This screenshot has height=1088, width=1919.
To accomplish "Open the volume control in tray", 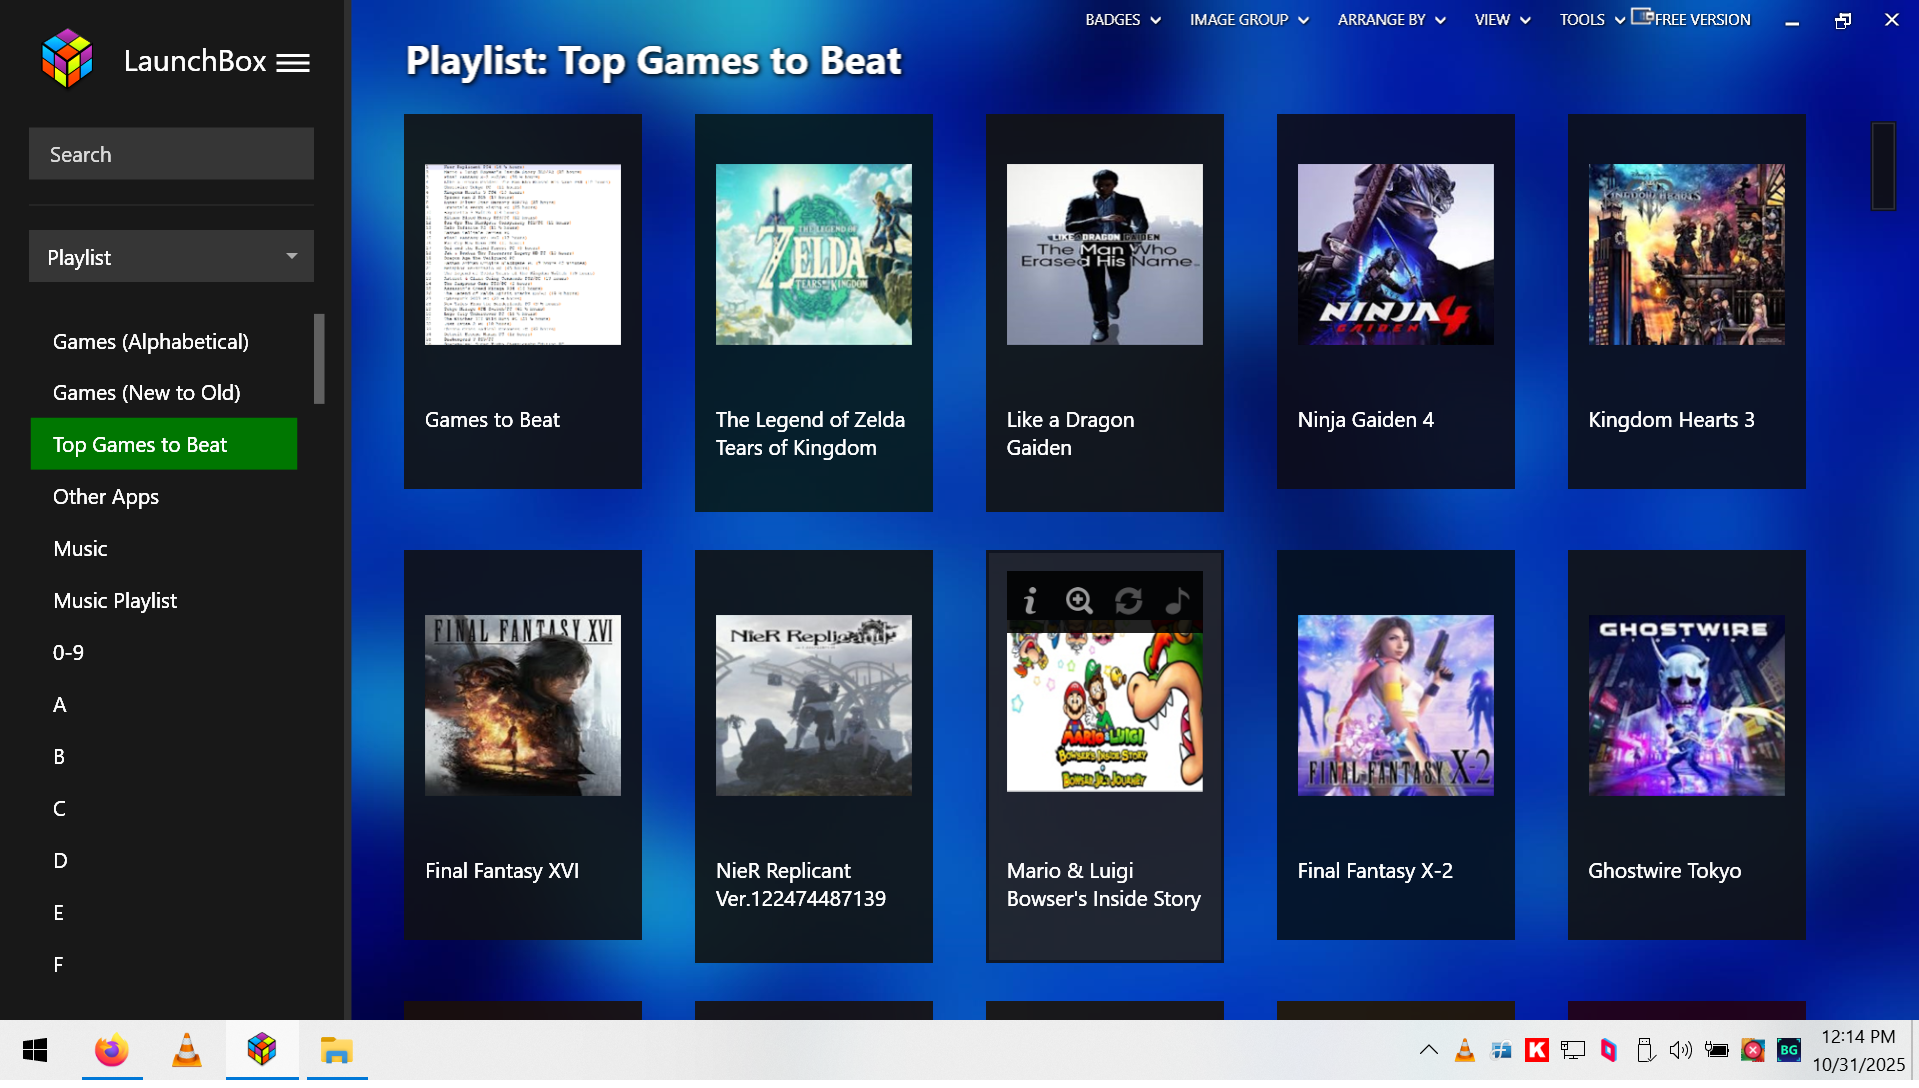I will [x=1681, y=1050].
